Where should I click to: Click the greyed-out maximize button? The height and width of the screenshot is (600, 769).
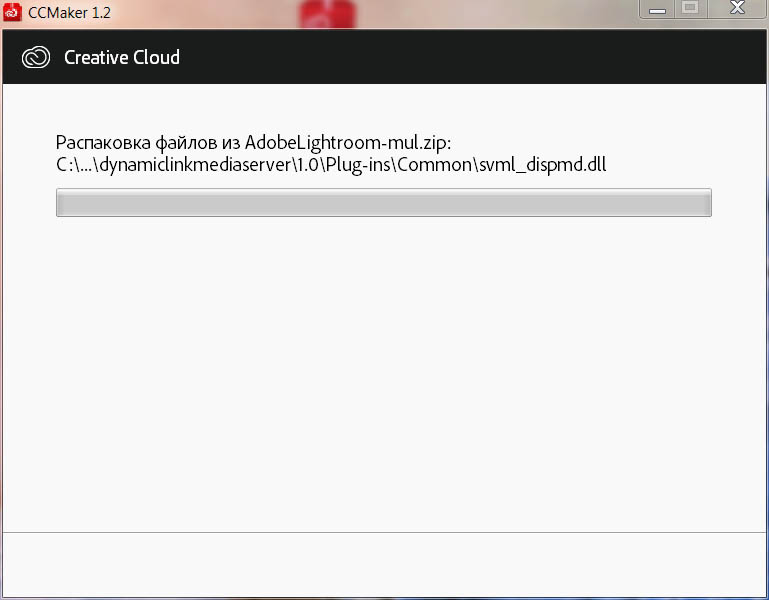pos(689,9)
